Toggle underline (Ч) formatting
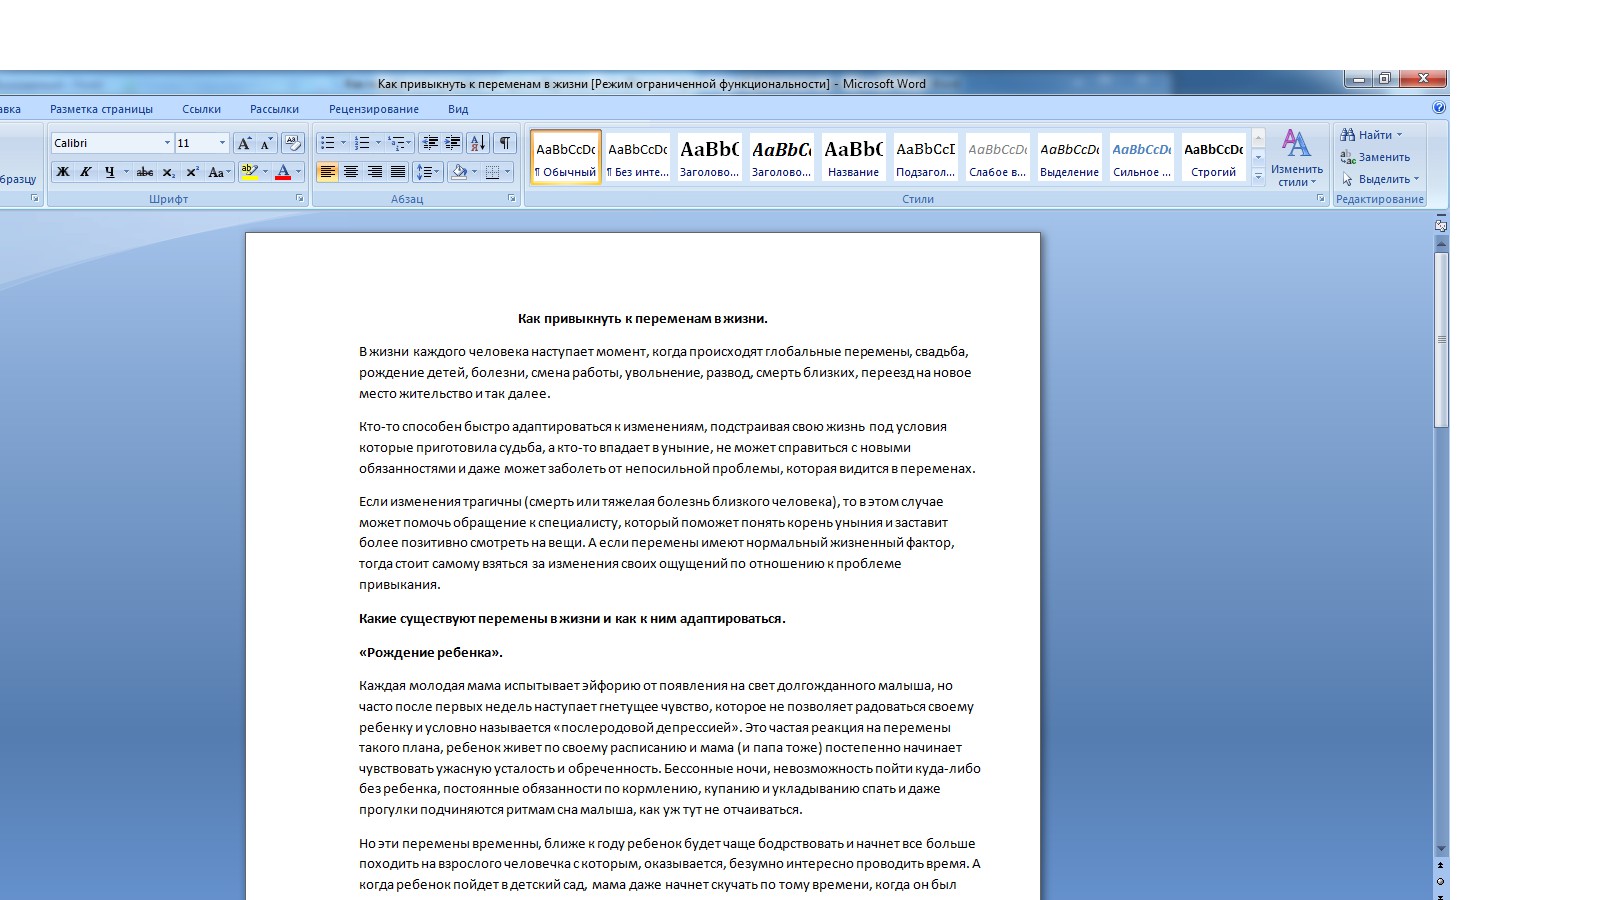Screen dimensions: 1600x900 [109, 172]
